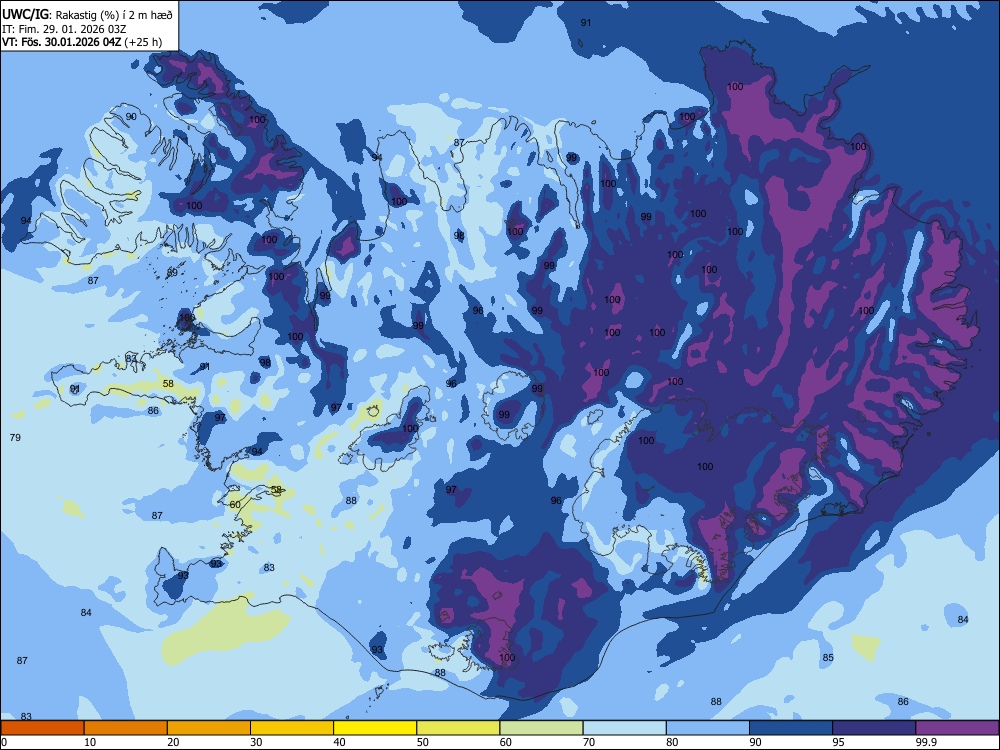Viewport: 1000px width, 750px height.
Task: Click the pale yellow 50–60 legend swatch
Action: [x=459, y=728]
